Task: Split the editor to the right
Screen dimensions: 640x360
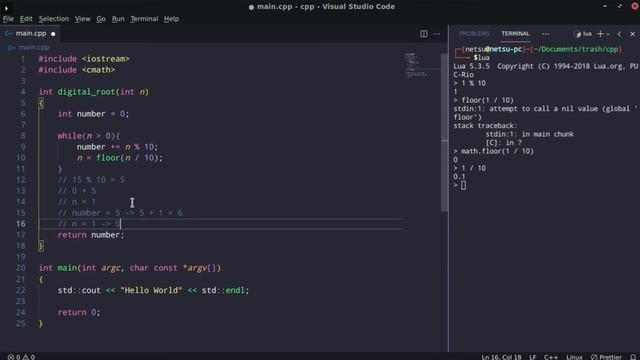Action: 424,34
